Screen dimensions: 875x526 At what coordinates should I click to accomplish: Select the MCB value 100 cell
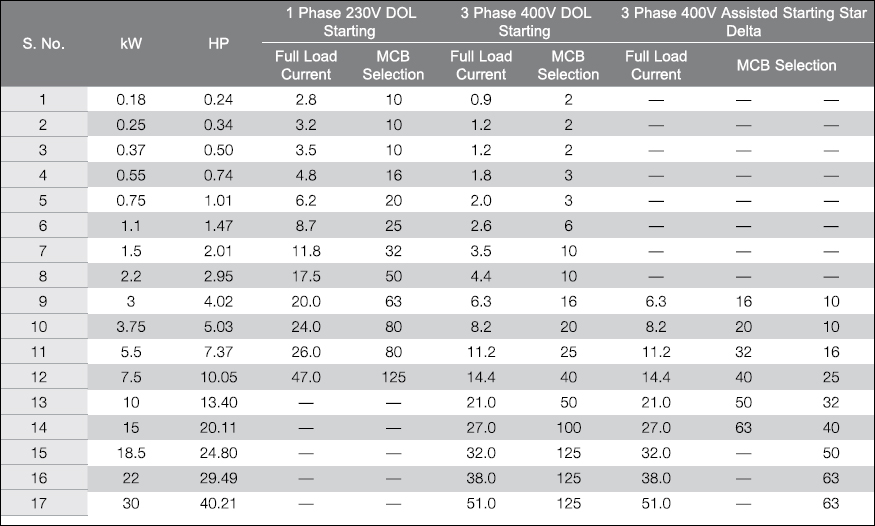tap(569, 428)
